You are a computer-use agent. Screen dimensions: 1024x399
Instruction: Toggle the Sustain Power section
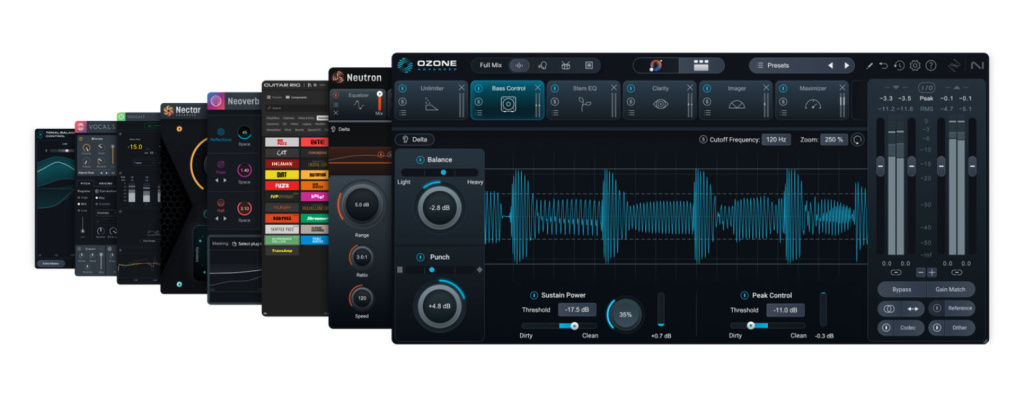coord(534,295)
